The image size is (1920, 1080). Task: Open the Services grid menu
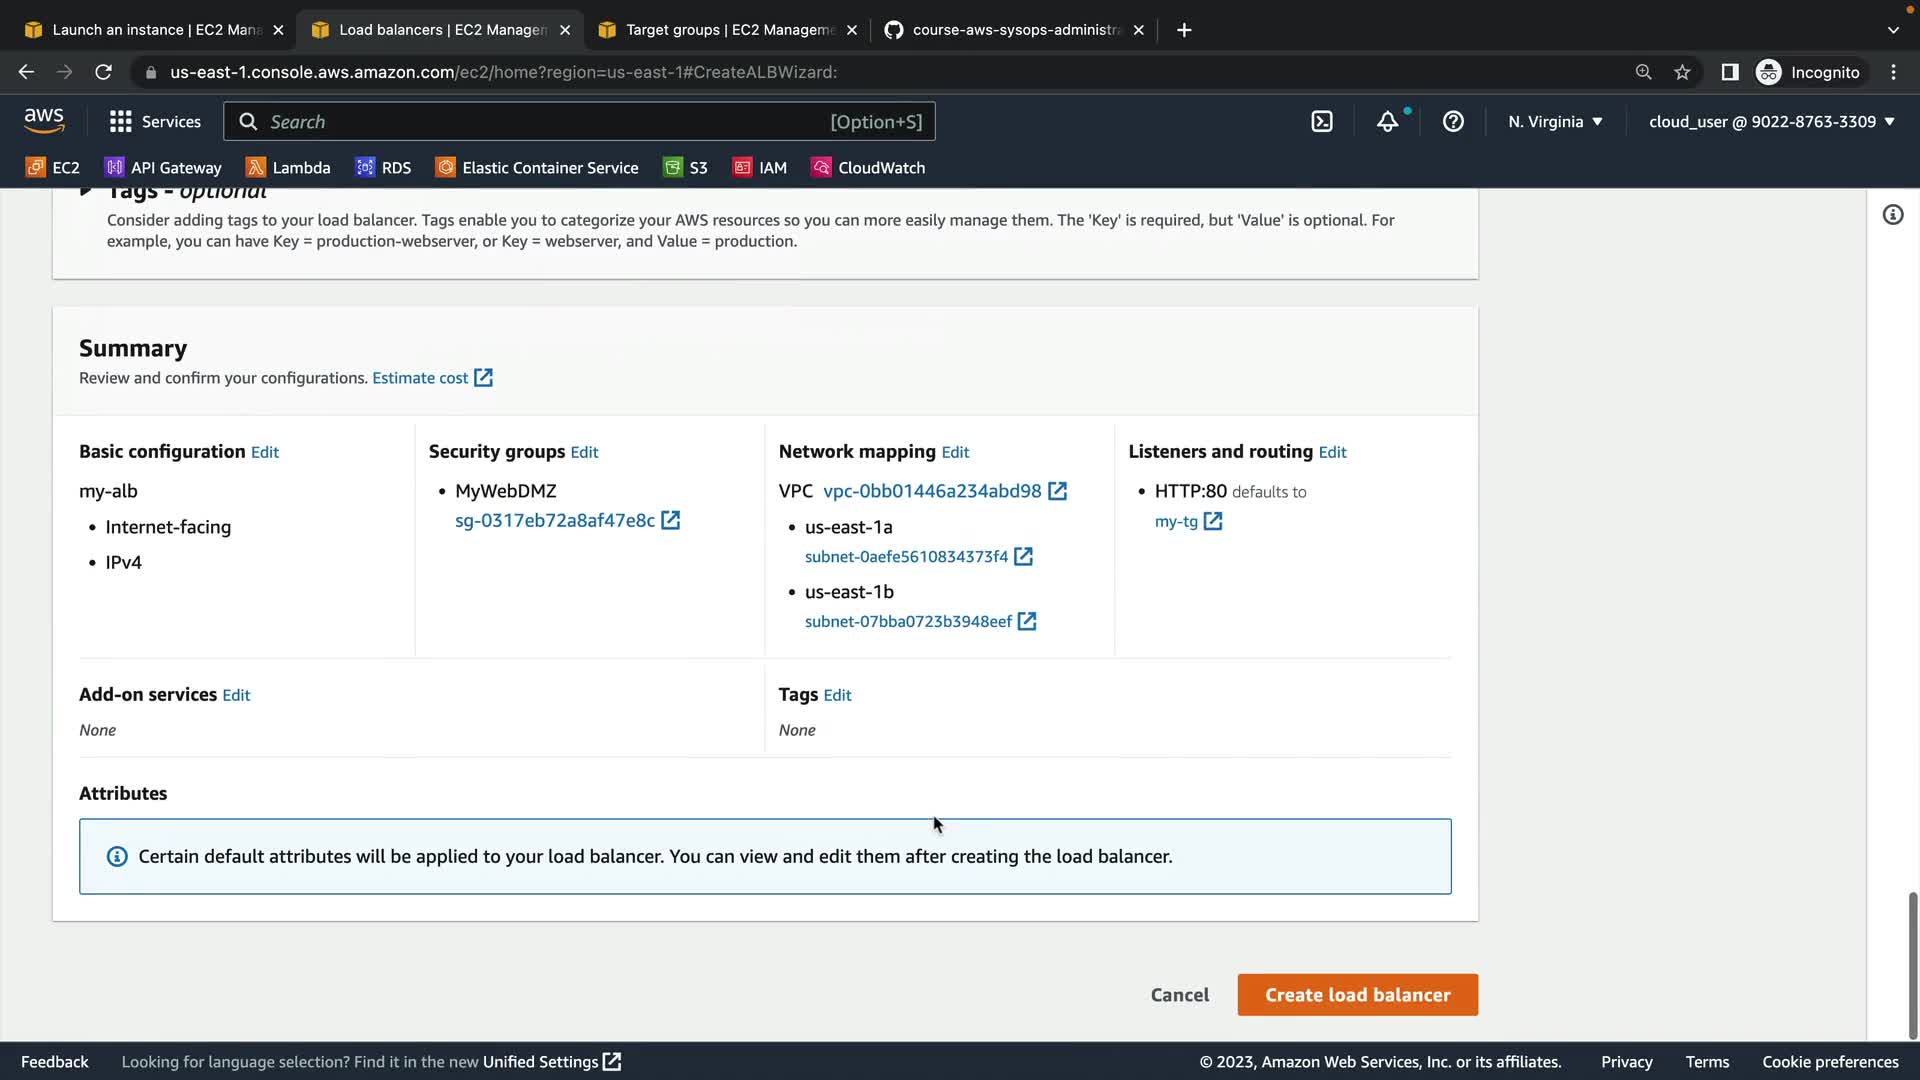[x=155, y=122]
